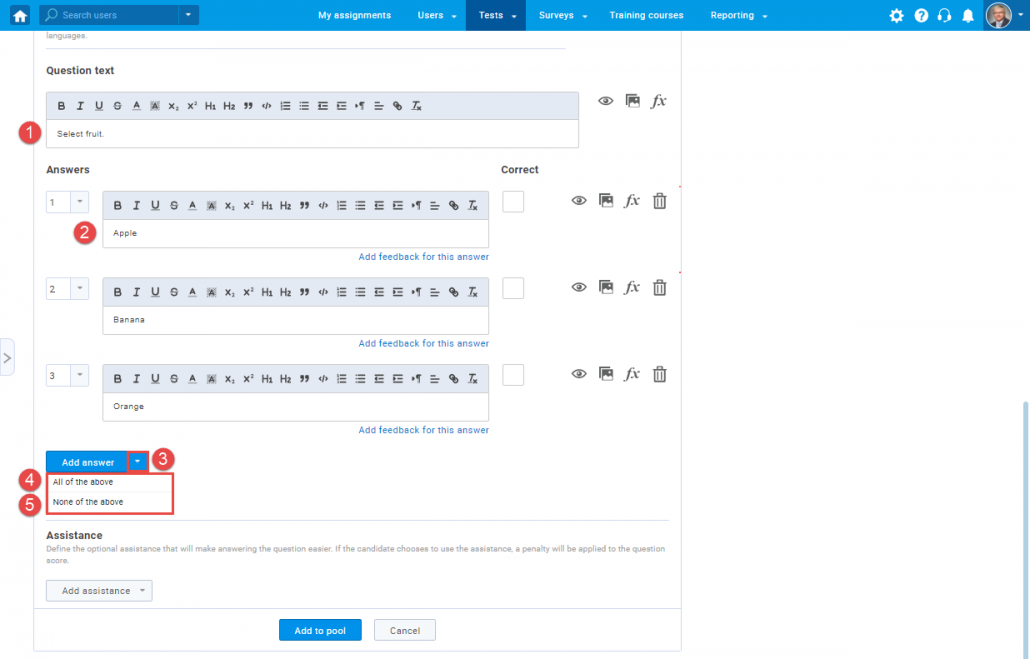This screenshot has width=1030, height=659.
Task: Open the Surveys menu
Action: click(562, 15)
